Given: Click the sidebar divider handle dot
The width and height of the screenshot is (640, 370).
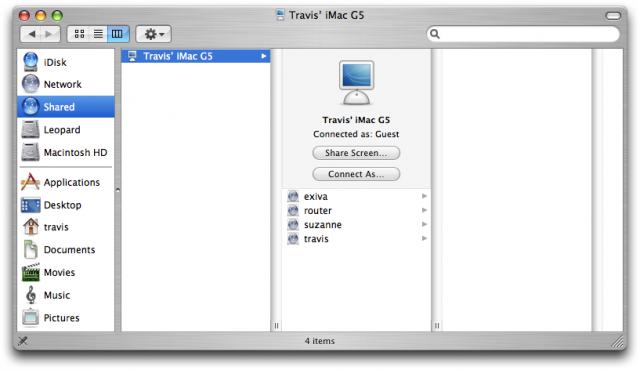Looking at the screenshot, I should [x=118, y=190].
